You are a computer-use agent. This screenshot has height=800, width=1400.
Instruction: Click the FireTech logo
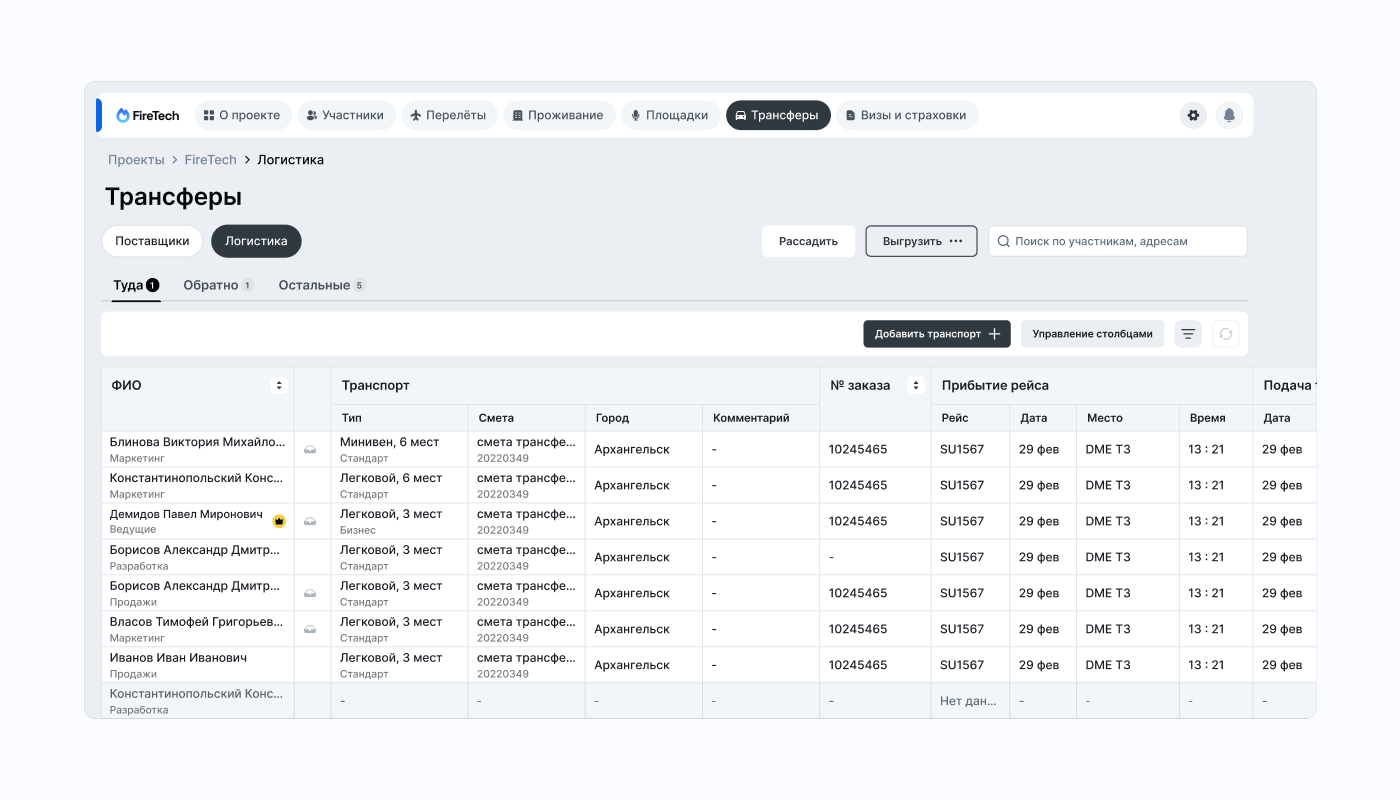pyautogui.click(x=148, y=115)
